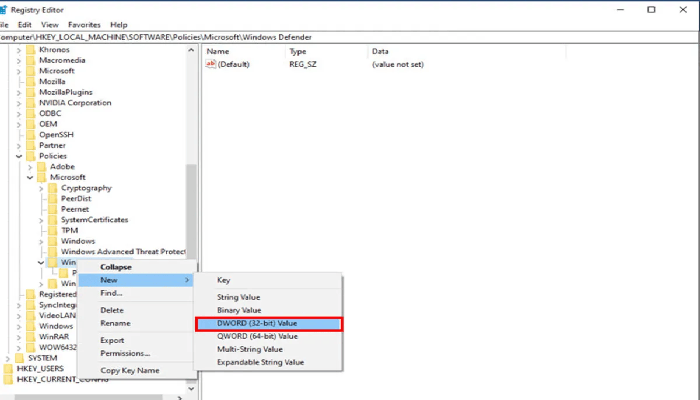Click Copy Key Name in context menu

click(x=130, y=370)
